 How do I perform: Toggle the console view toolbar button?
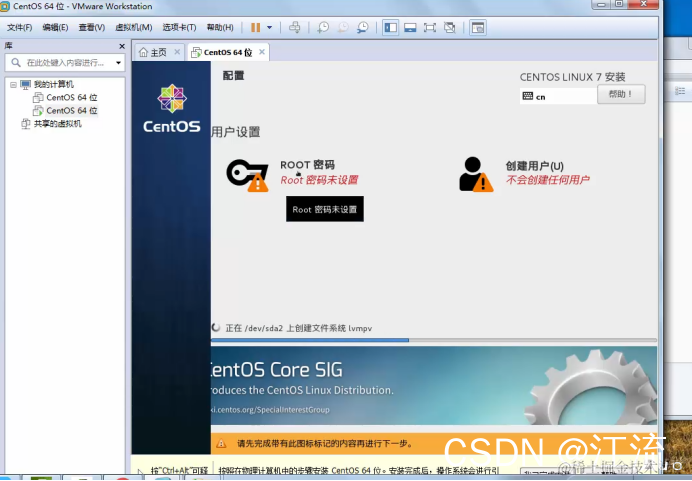[x=478, y=27]
